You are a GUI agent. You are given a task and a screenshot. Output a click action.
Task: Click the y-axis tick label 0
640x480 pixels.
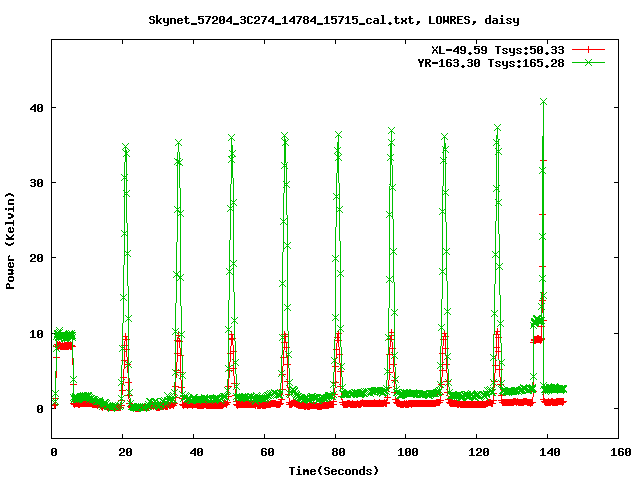(40, 409)
